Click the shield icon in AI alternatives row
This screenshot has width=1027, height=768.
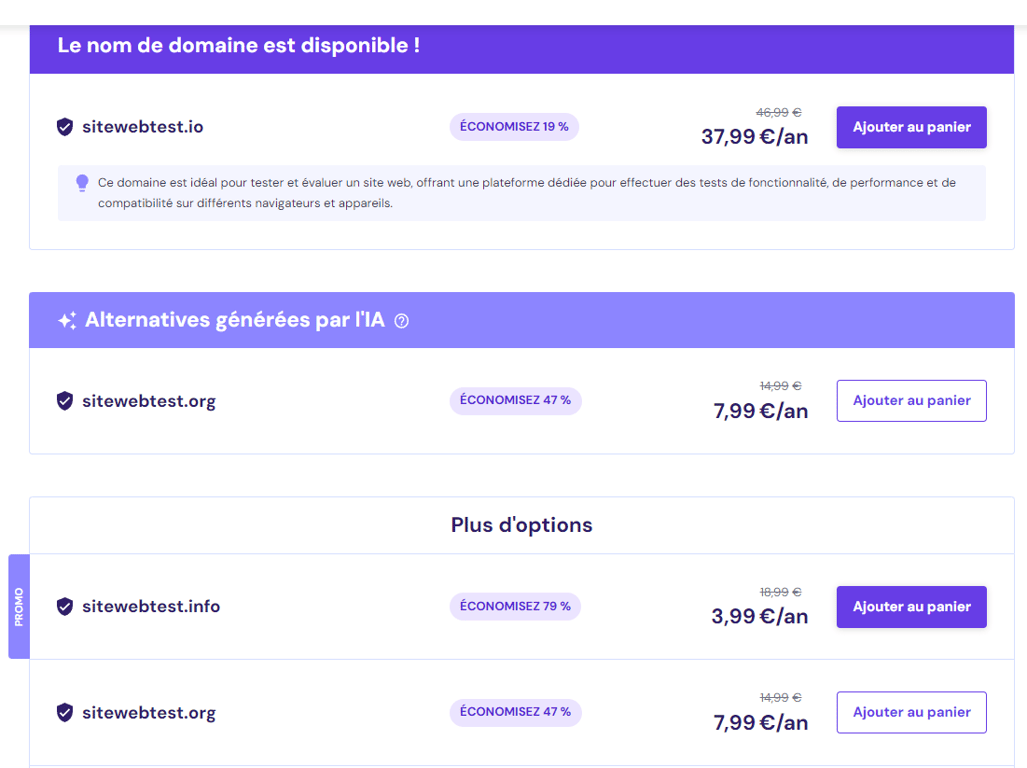[65, 401]
